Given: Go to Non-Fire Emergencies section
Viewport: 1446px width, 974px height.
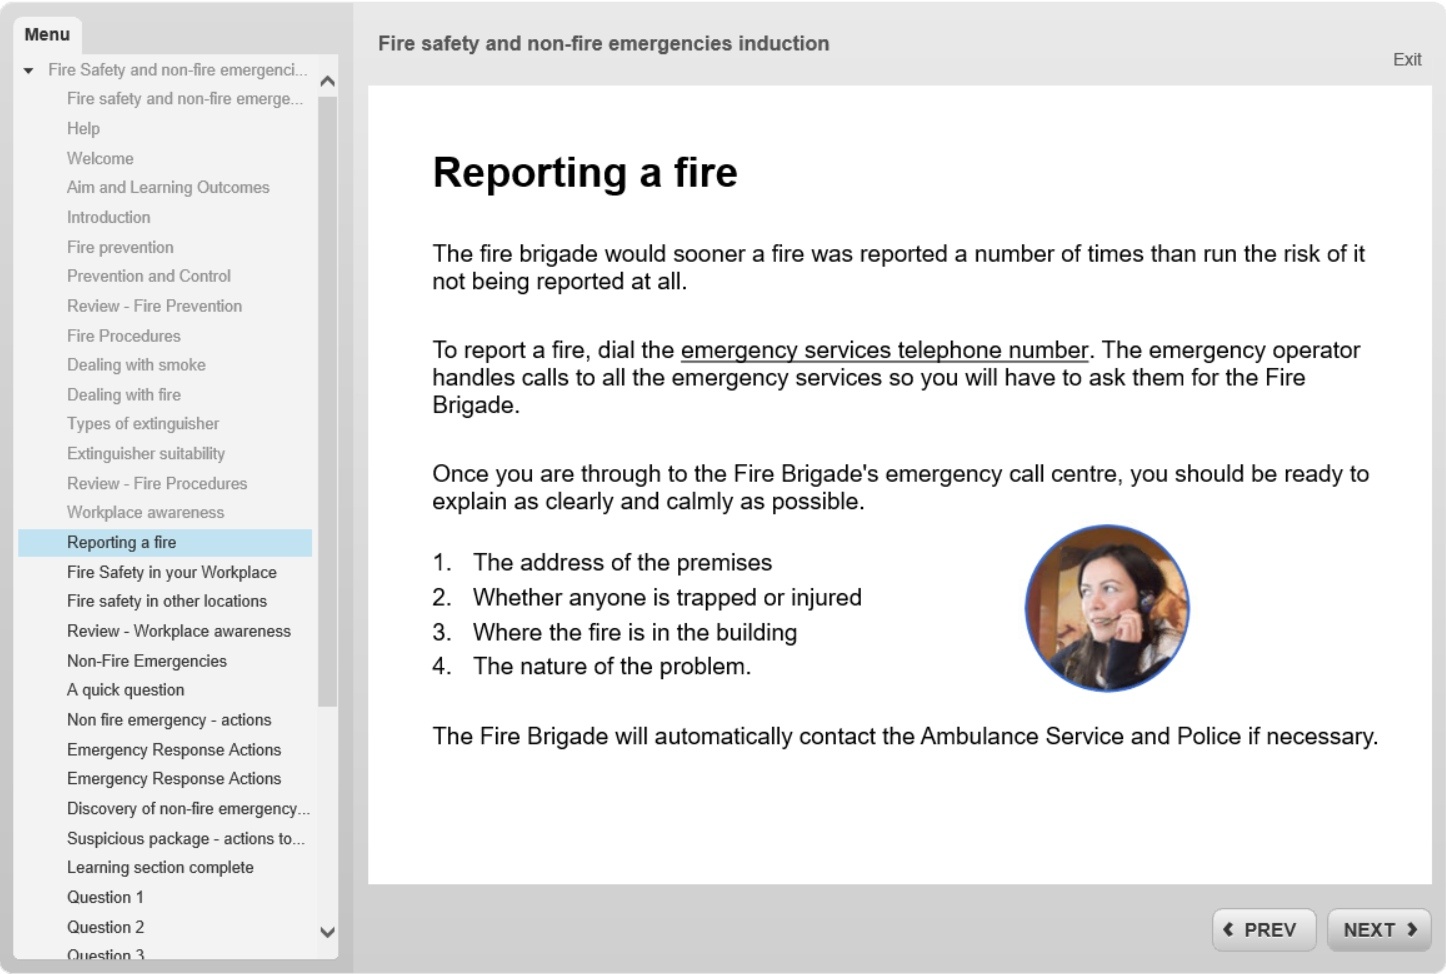Looking at the screenshot, I should pyautogui.click(x=146, y=661).
